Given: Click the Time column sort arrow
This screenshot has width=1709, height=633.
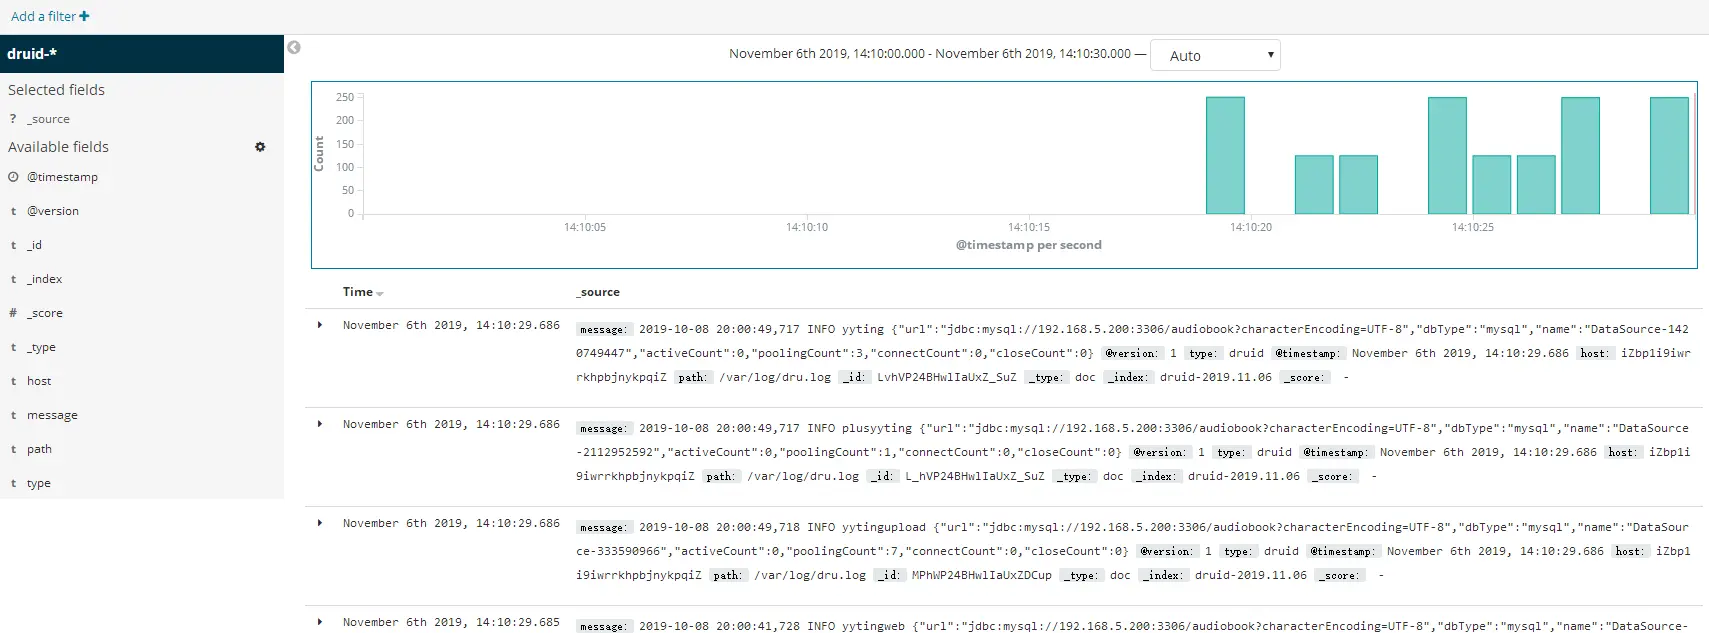Looking at the screenshot, I should [x=380, y=294].
